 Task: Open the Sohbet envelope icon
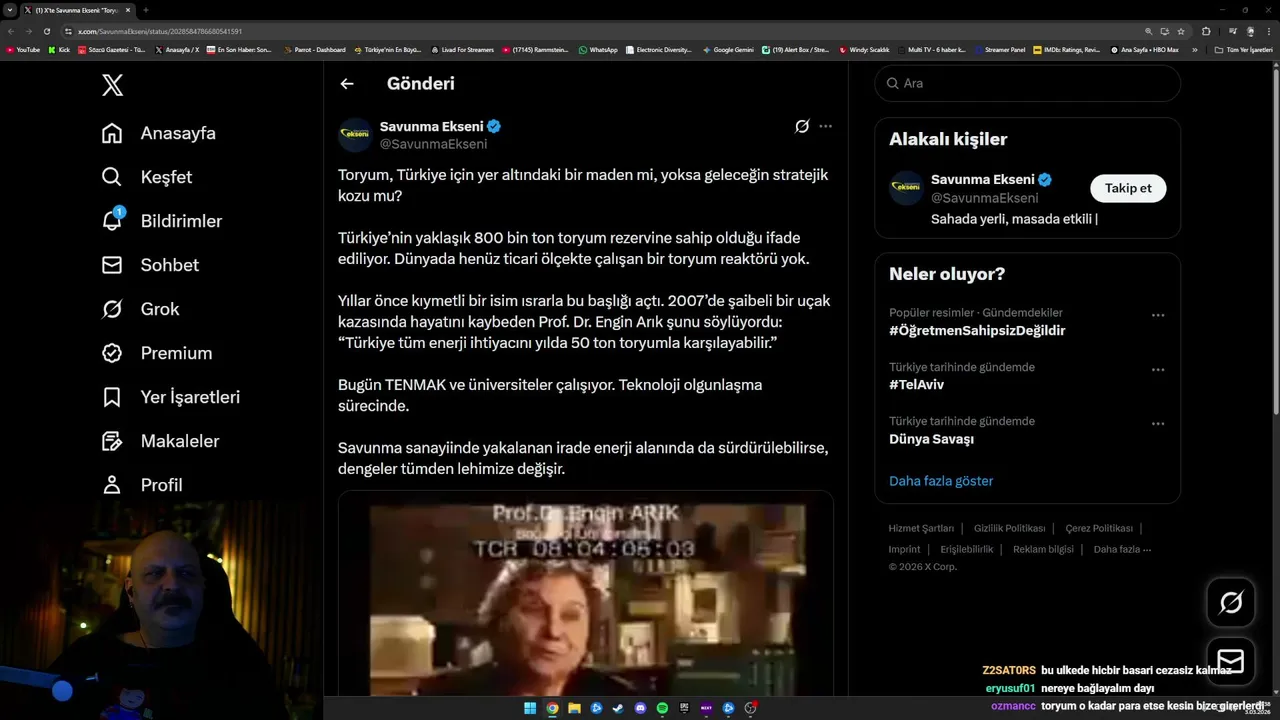(112, 265)
